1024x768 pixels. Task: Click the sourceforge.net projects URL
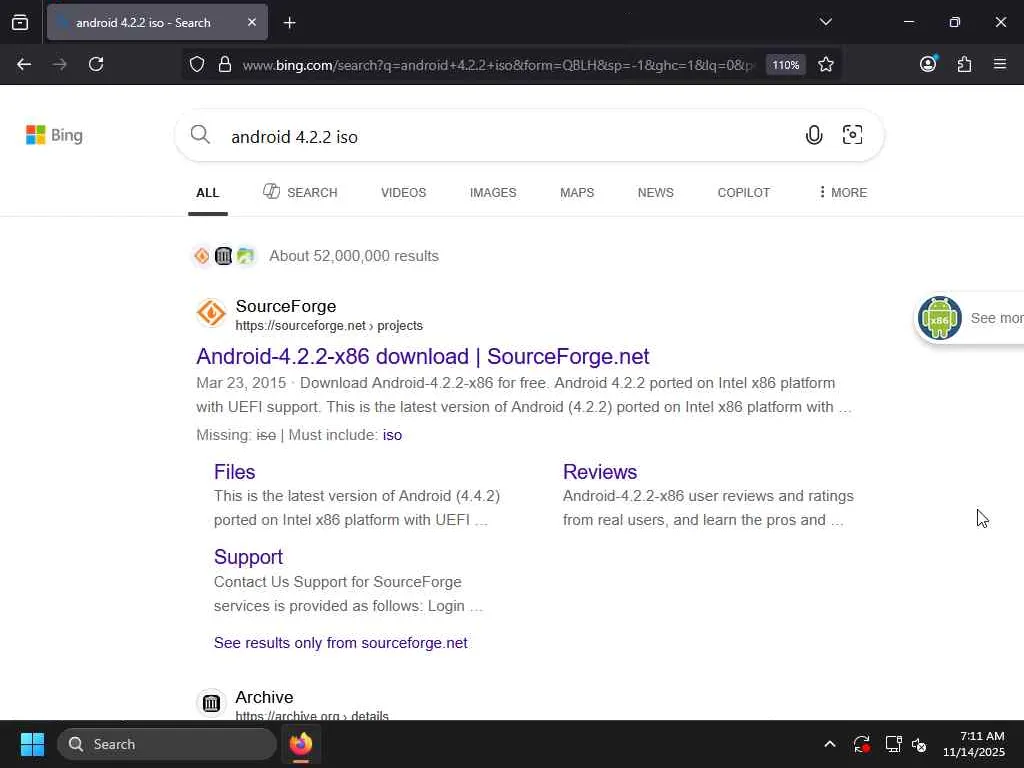pos(329,325)
